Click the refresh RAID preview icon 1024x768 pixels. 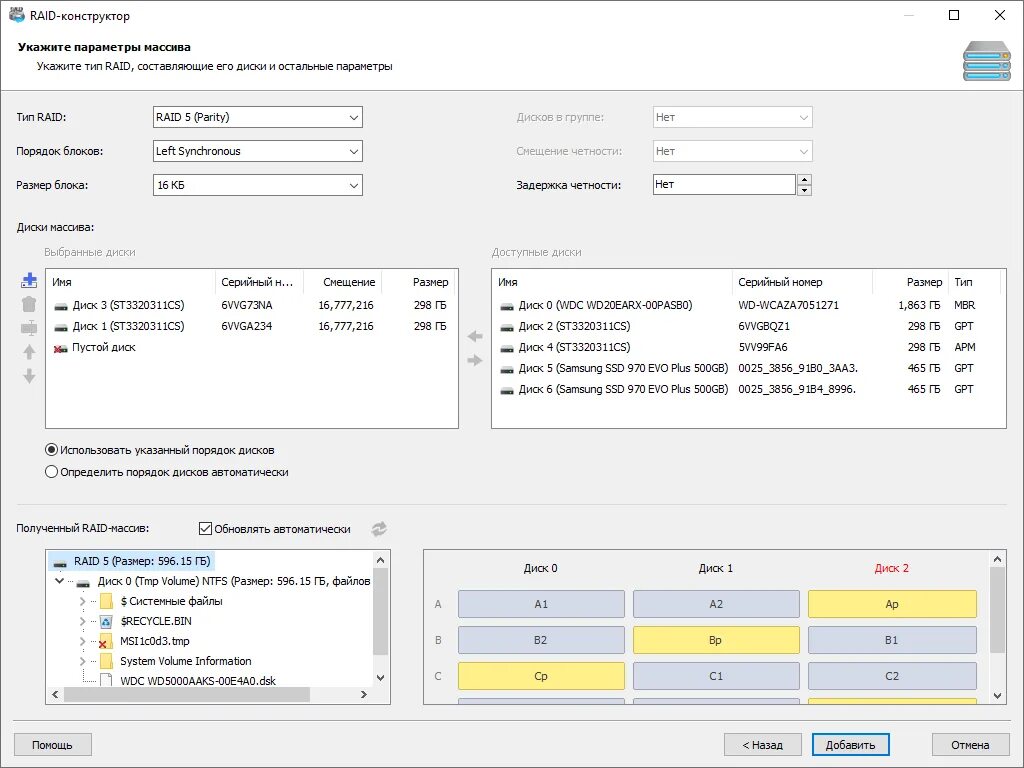pyautogui.click(x=379, y=529)
